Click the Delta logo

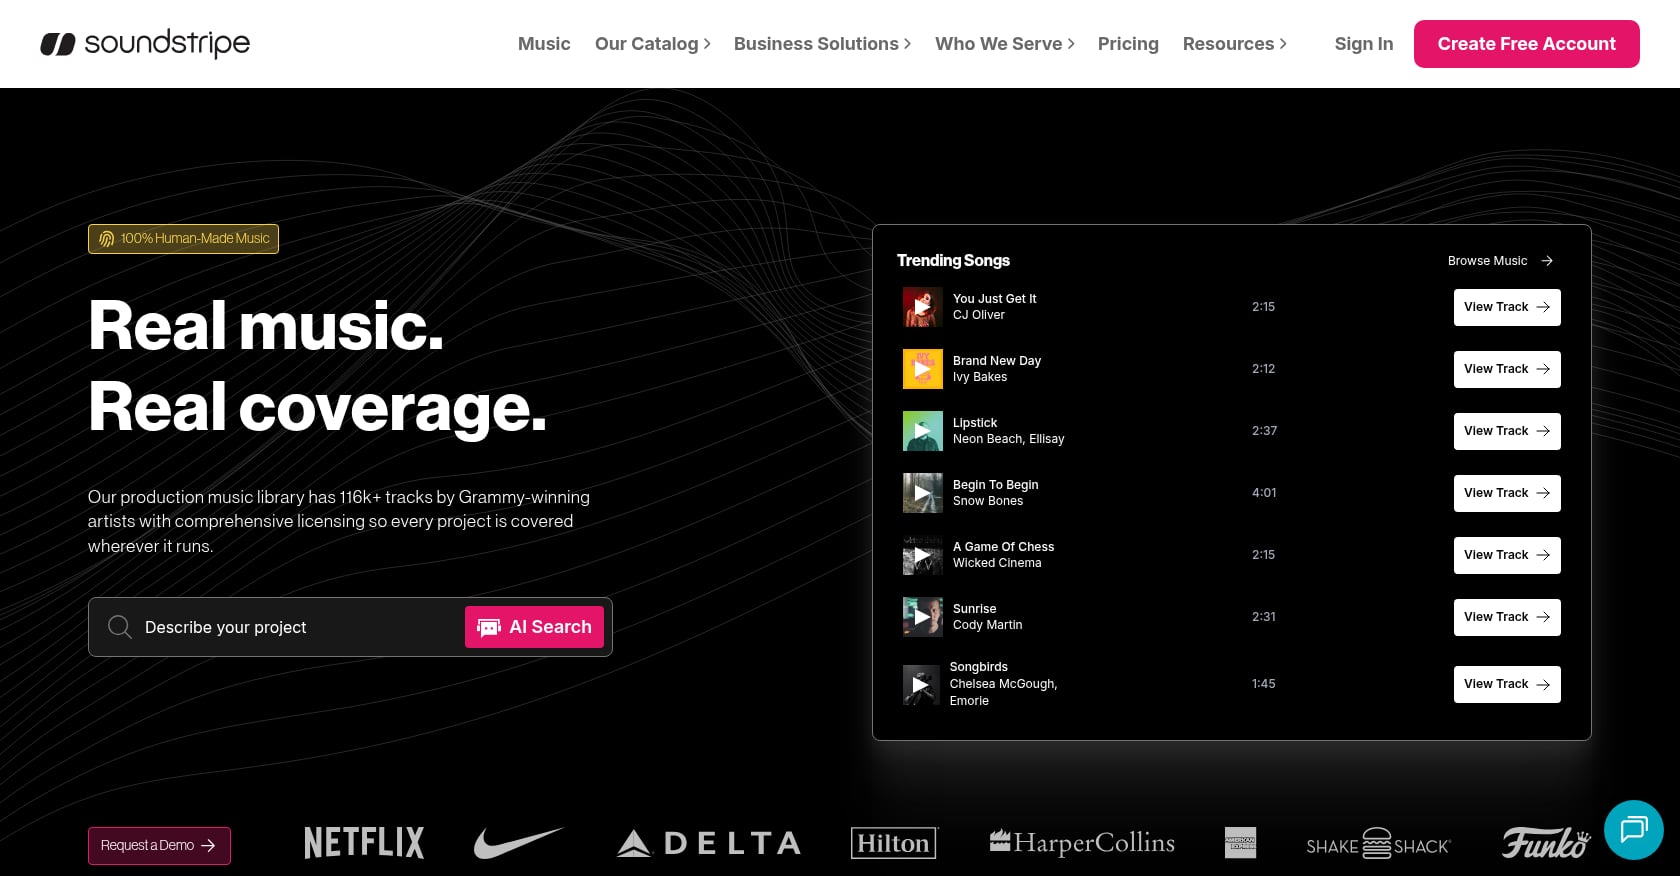coord(709,843)
